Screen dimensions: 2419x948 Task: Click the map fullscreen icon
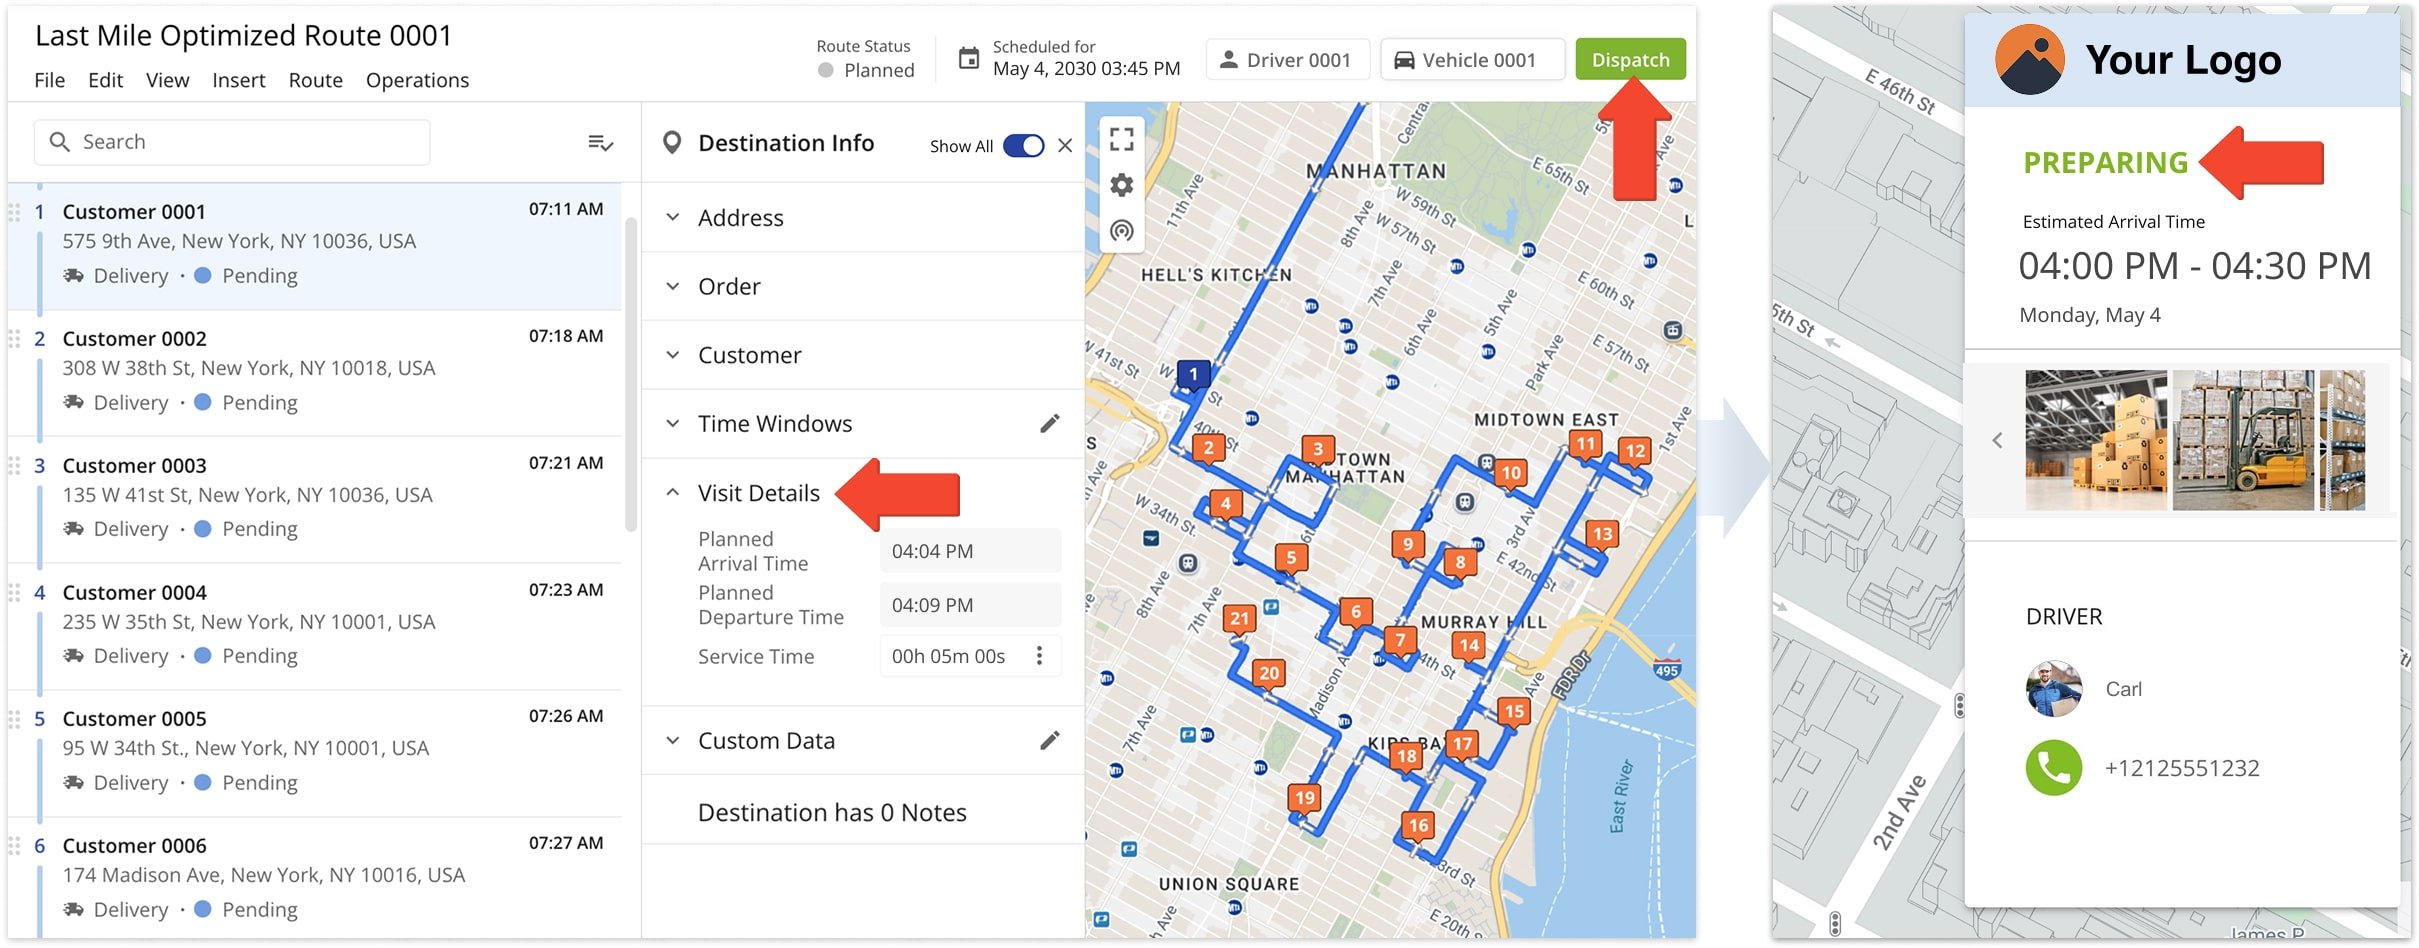click(1122, 139)
